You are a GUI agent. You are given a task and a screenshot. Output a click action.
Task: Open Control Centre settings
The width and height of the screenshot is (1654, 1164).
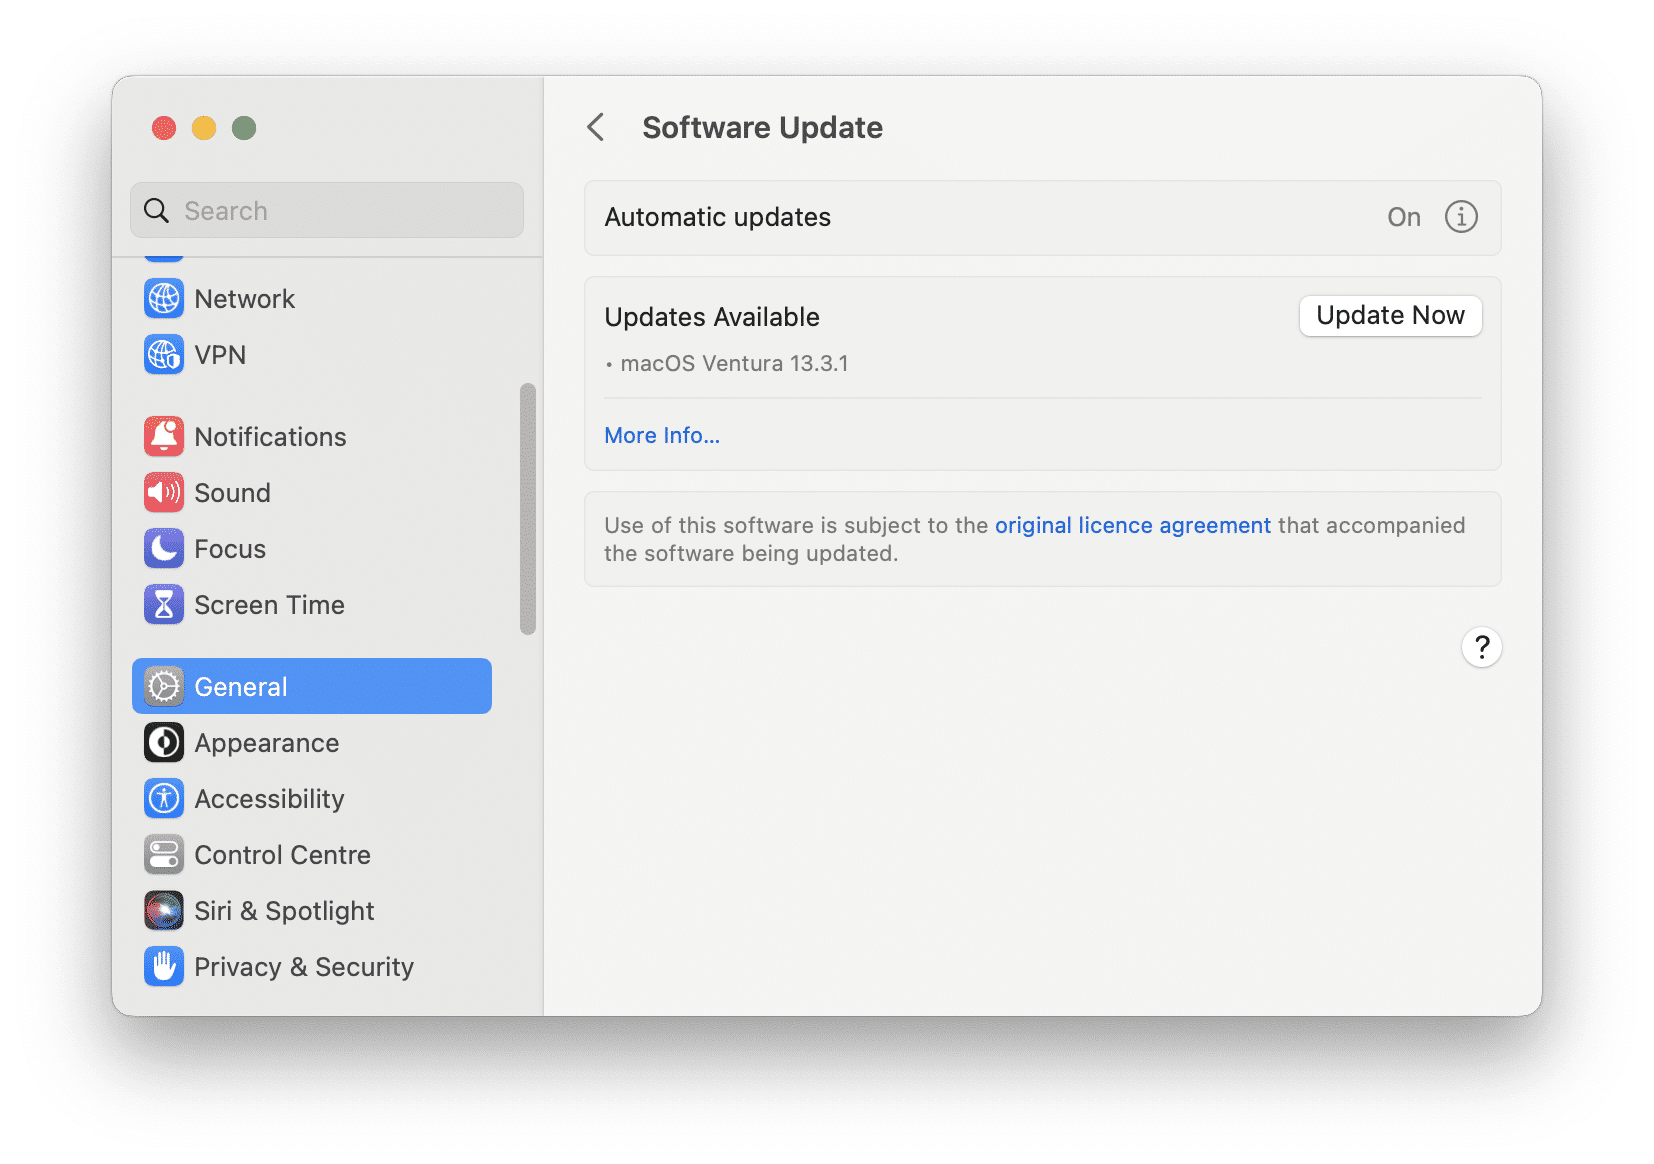coord(163,854)
